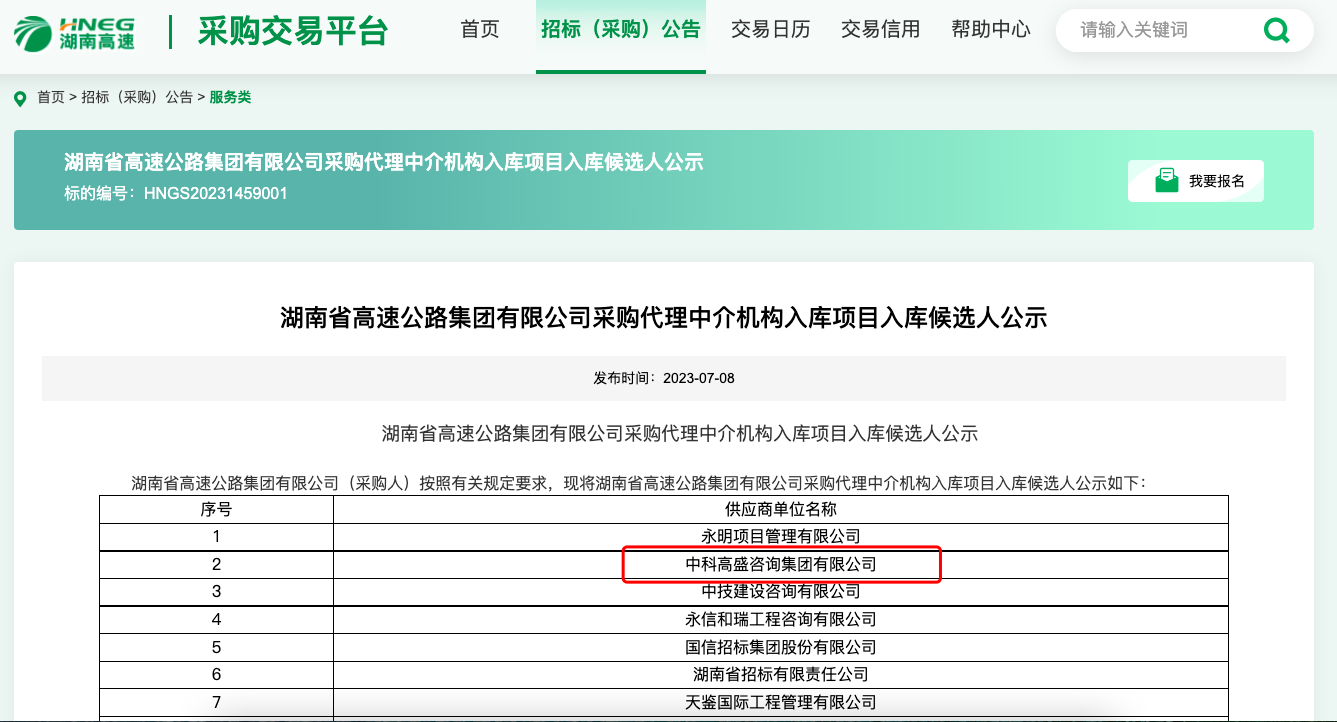The image size is (1337, 722).
Task: Click the 服务类 breadcrumb link
Action: click(230, 98)
